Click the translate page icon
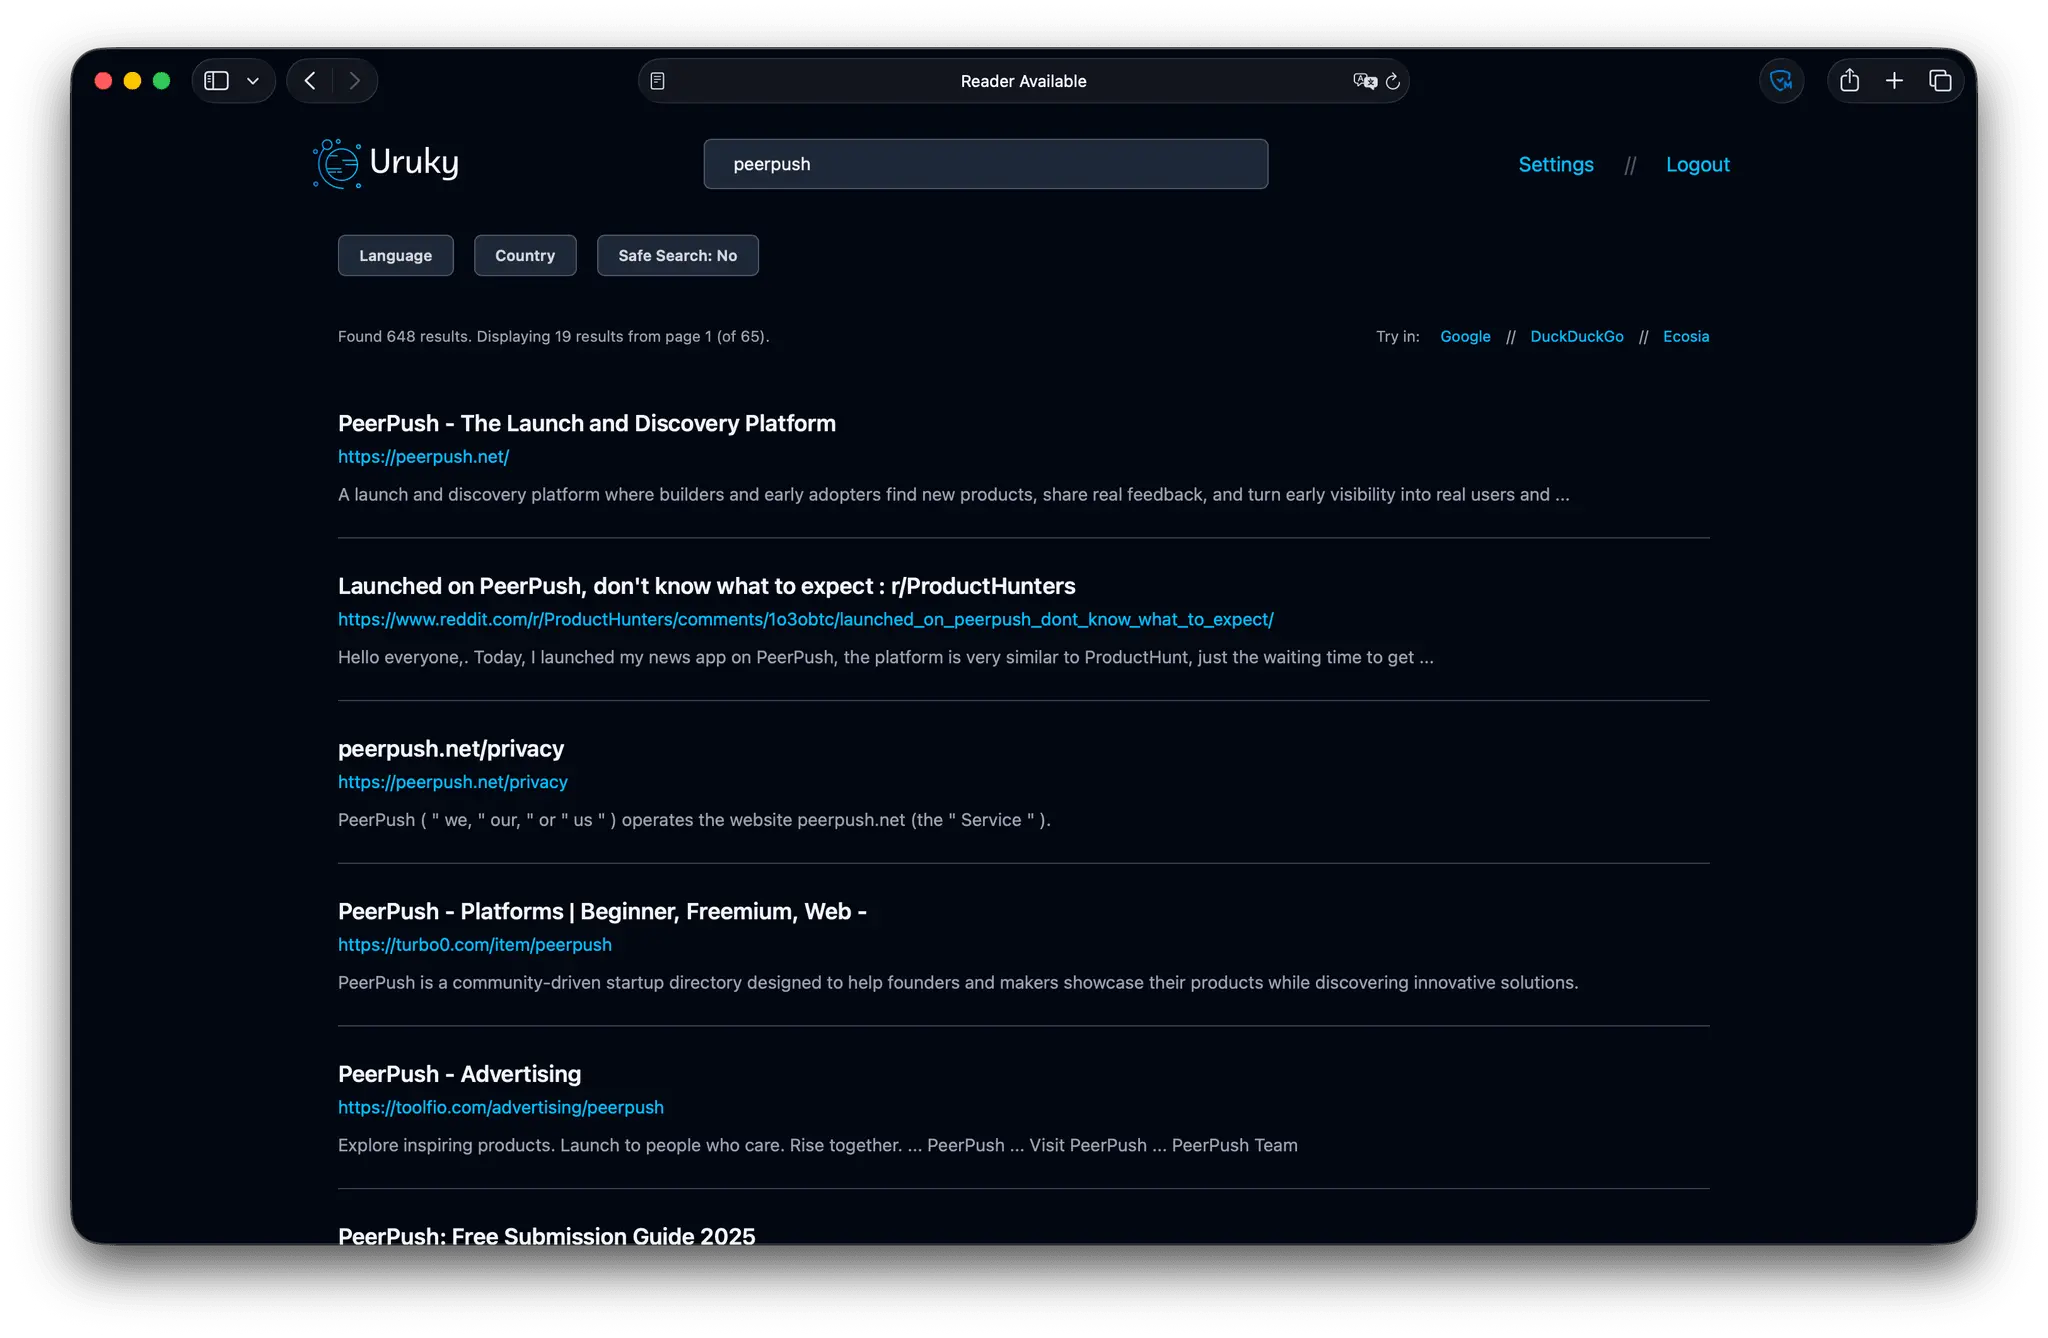 (x=1364, y=81)
